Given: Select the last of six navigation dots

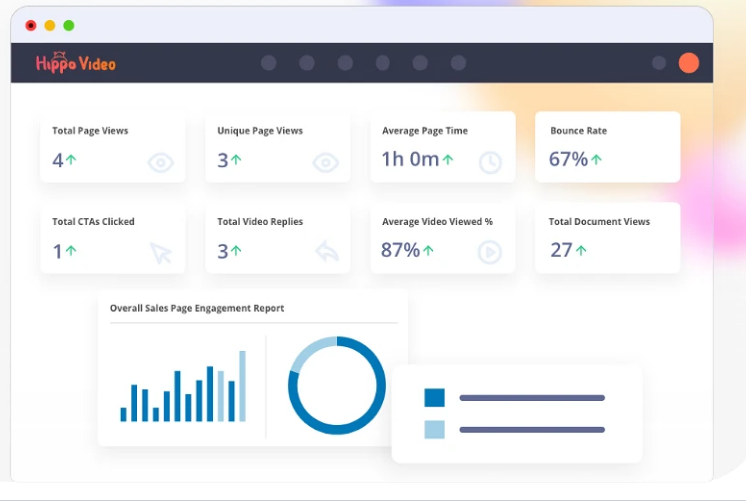Looking at the screenshot, I should click(x=459, y=63).
